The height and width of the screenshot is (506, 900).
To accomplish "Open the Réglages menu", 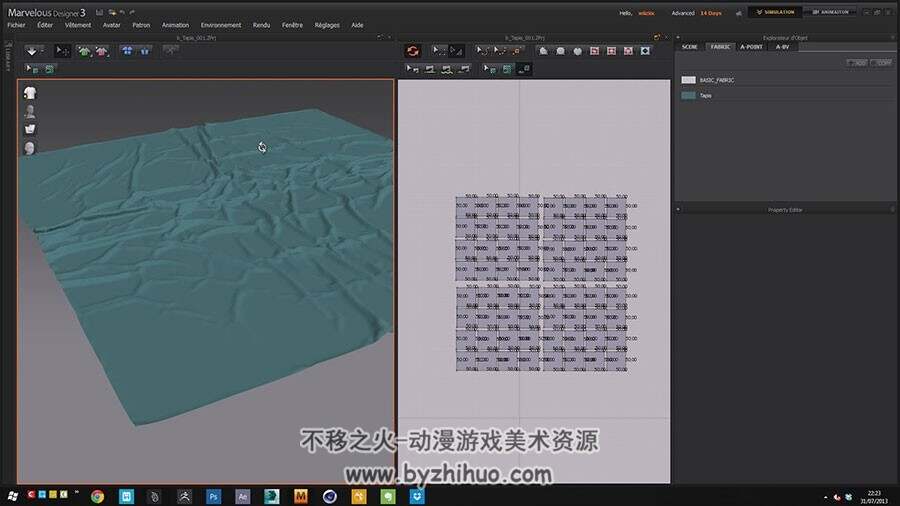I will pyautogui.click(x=327, y=25).
